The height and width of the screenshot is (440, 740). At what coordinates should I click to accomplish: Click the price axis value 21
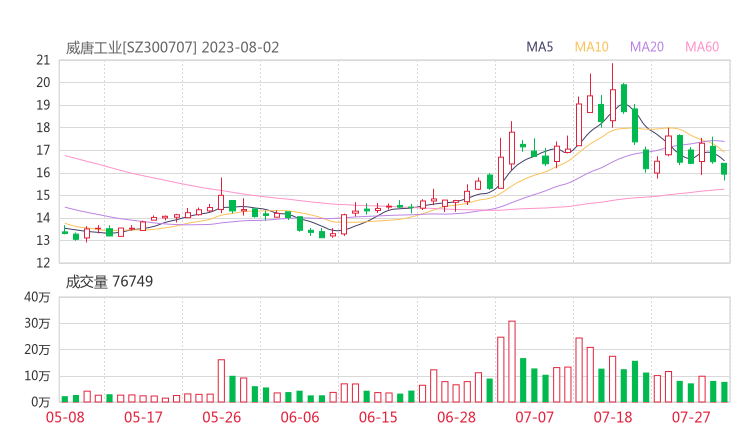(x=43, y=60)
